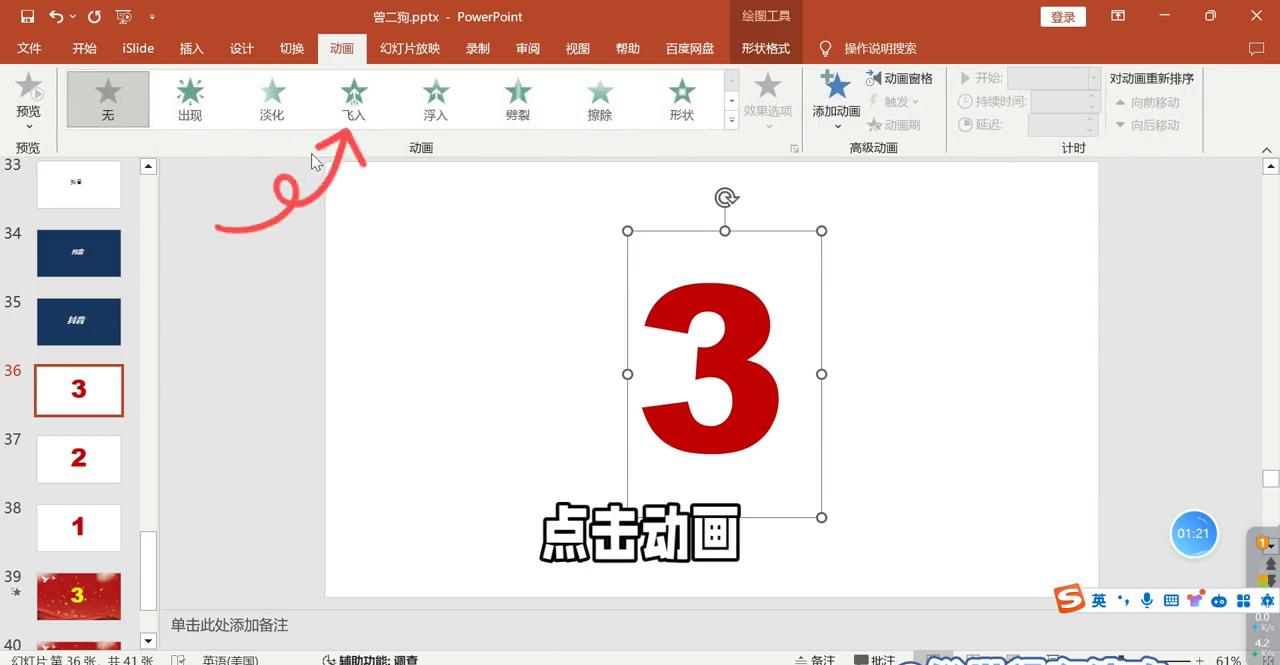Toggle the 动画窗格 animation pane
Viewport: 1280px width, 665px height.
pyautogui.click(x=899, y=78)
